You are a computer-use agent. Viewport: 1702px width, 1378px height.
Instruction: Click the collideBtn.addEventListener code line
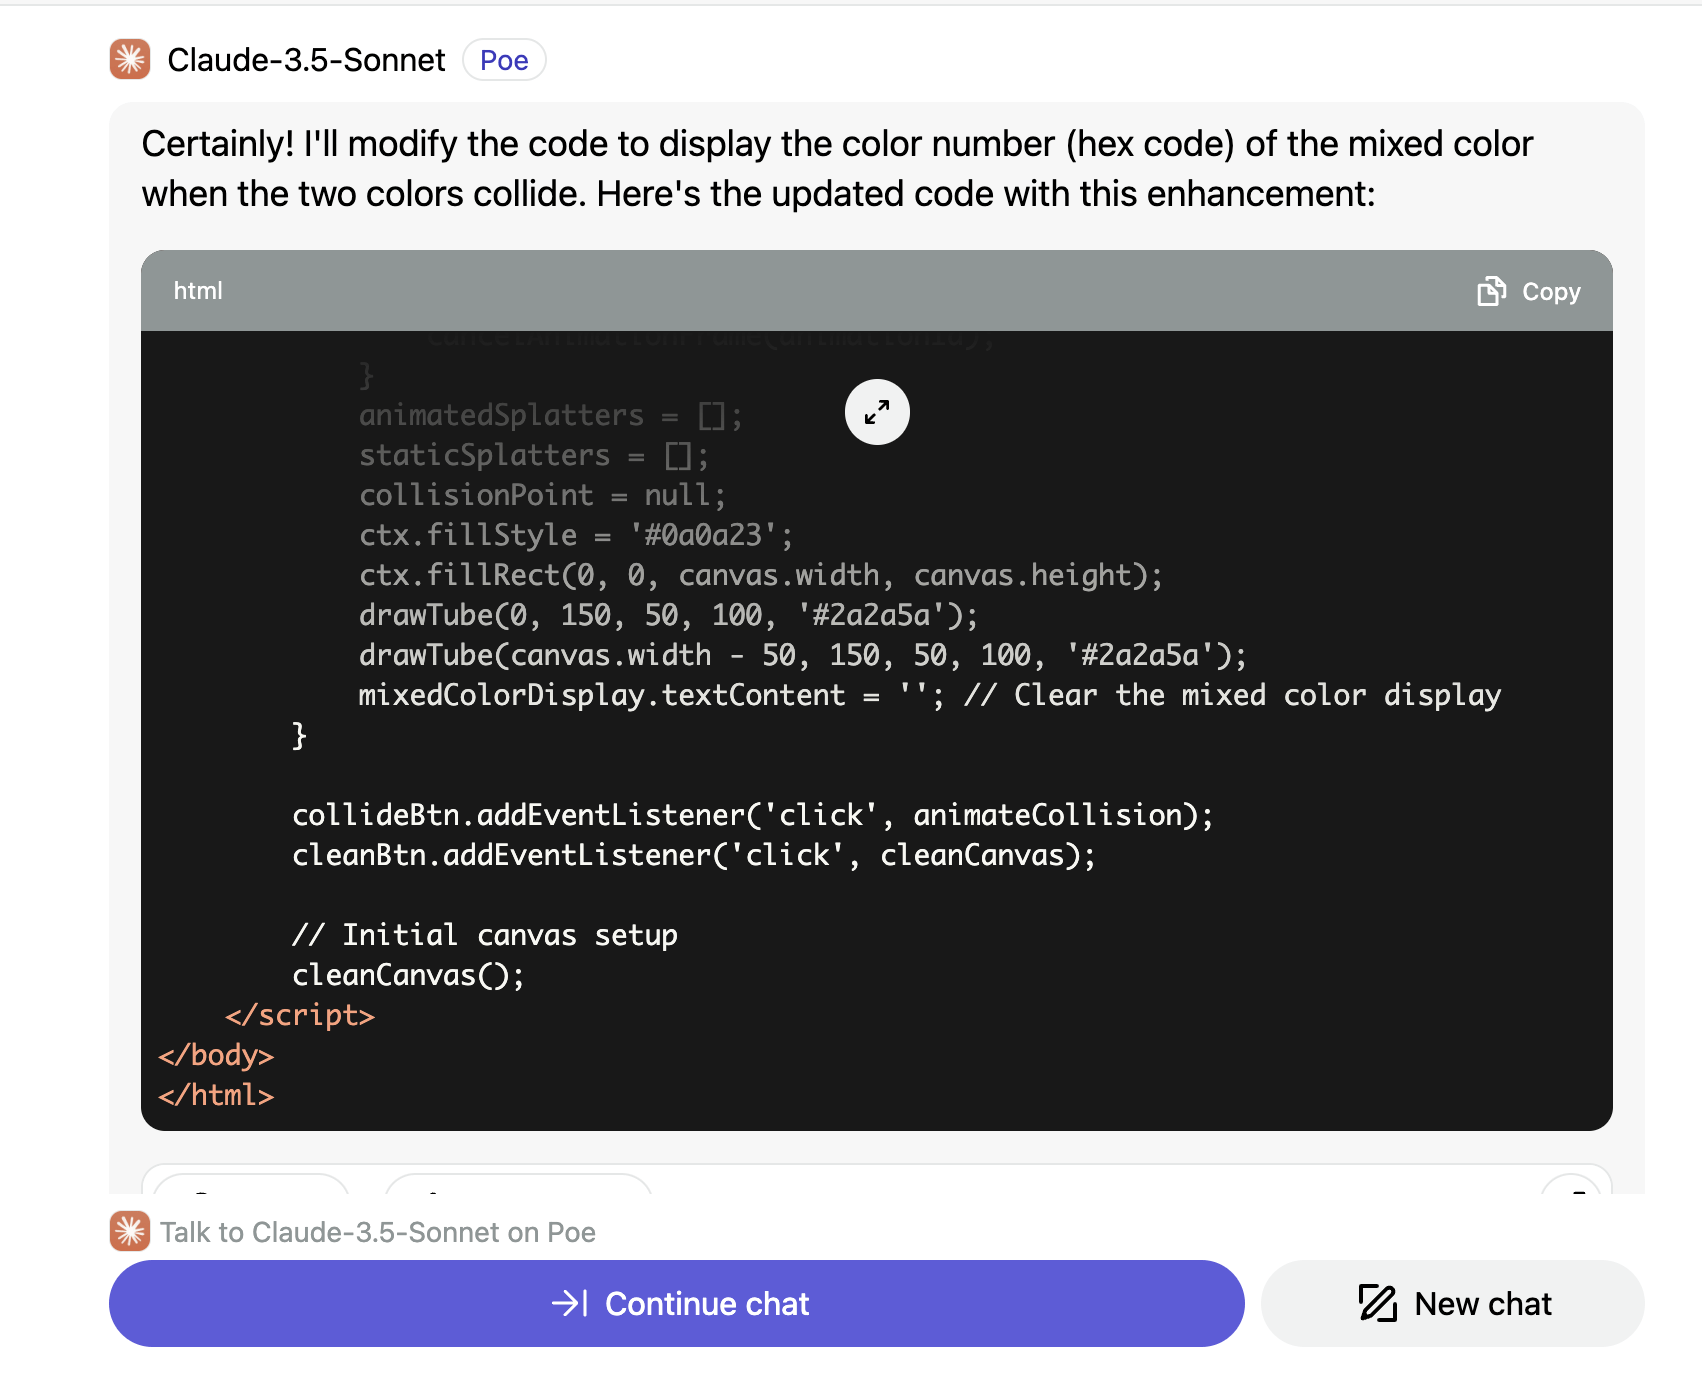pyautogui.click(x=752, y=815)
